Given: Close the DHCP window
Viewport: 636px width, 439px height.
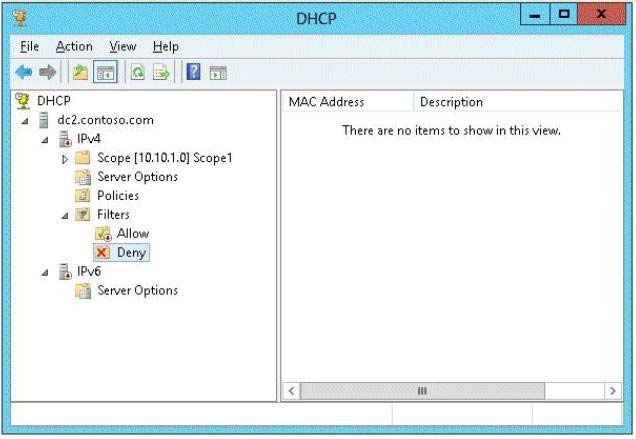Looking at the screenshot, I should [602, 15].
